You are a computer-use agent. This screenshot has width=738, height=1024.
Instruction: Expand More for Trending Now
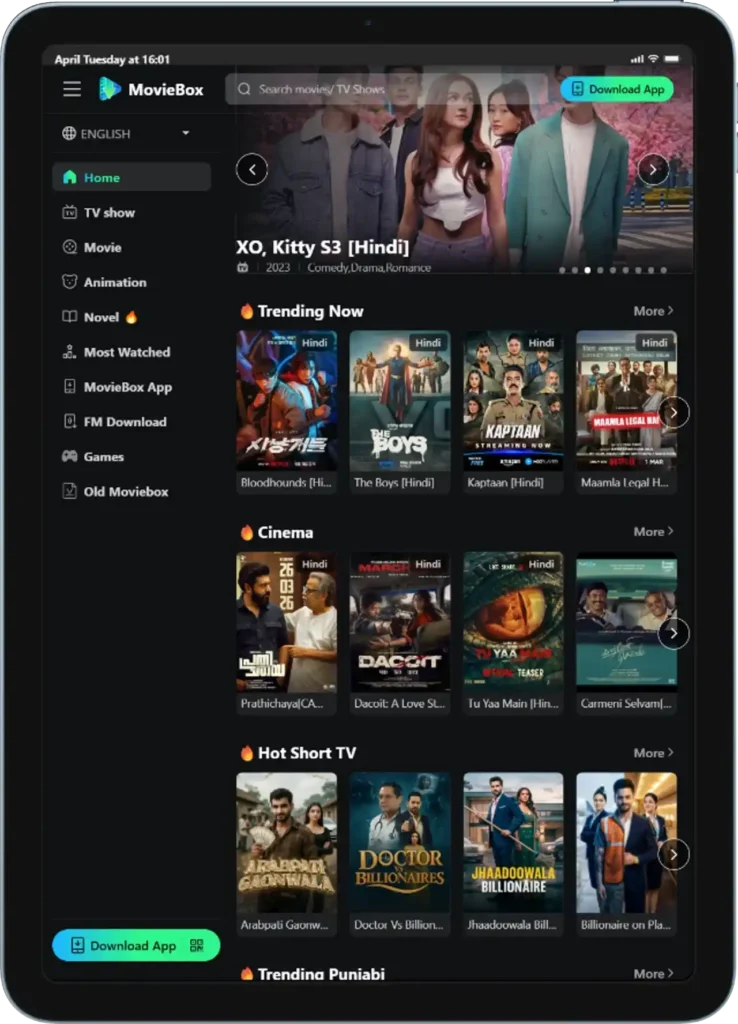tap(653, 312)
